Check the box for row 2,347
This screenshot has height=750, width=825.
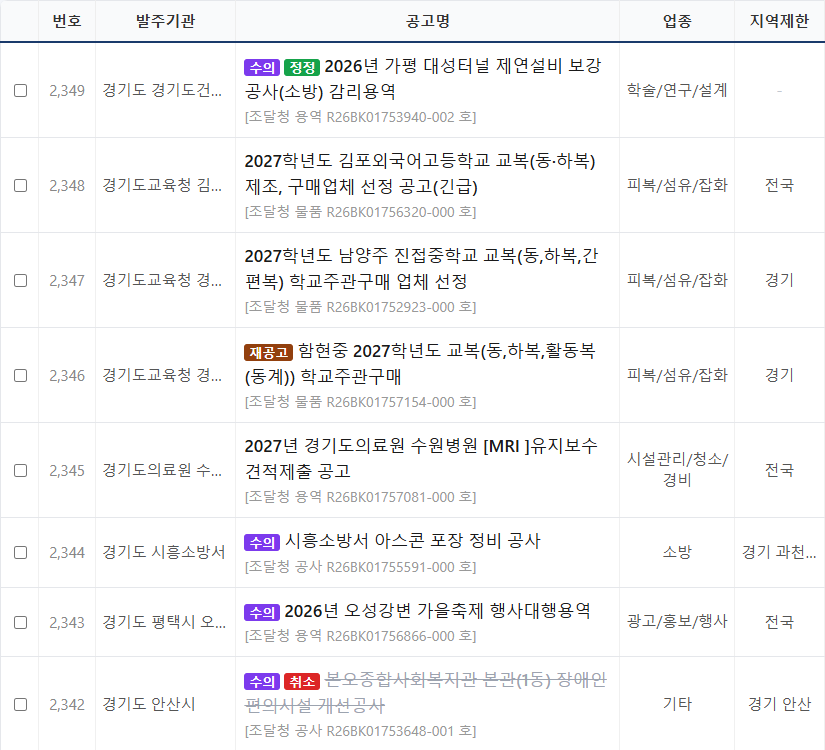pos(21,281)
